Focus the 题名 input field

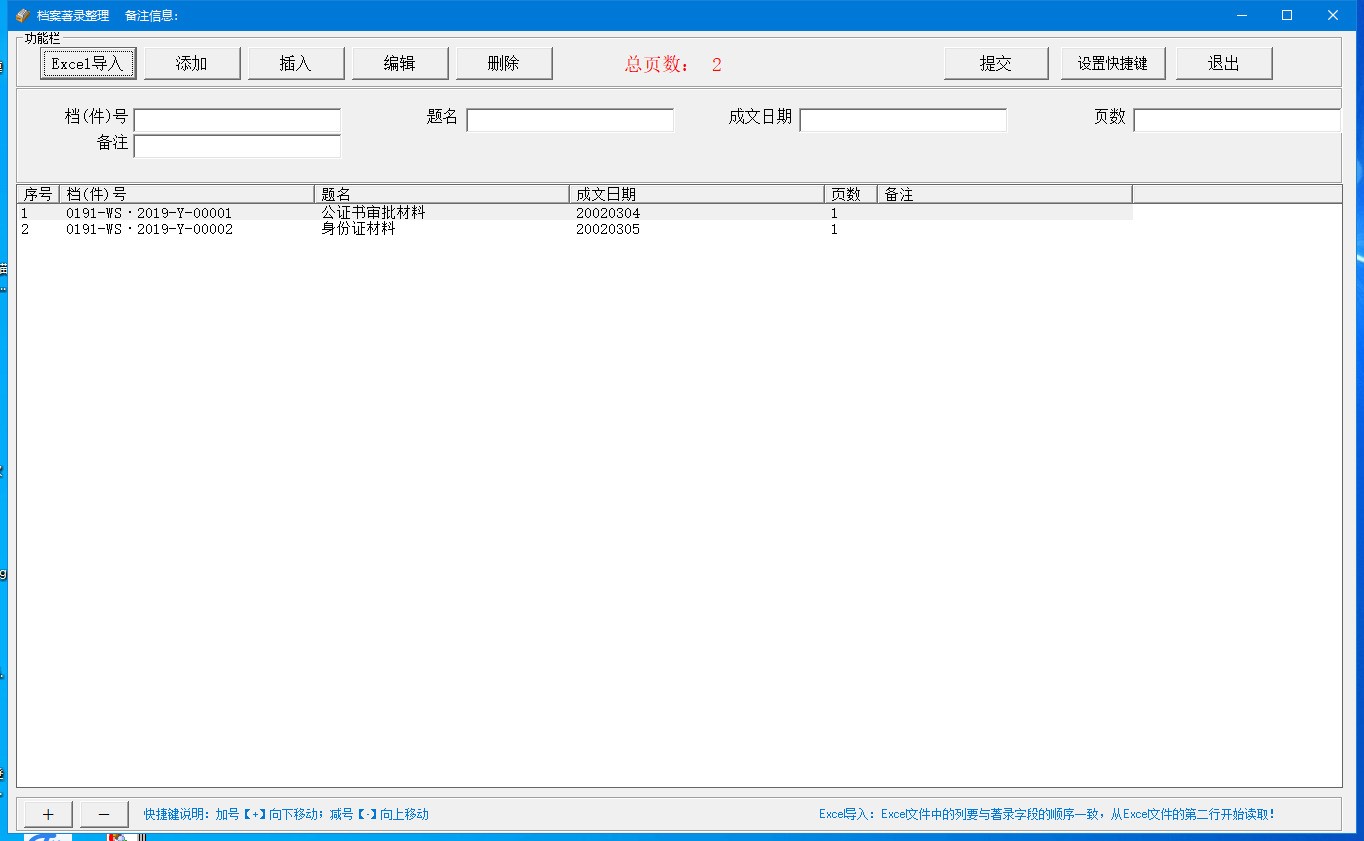pyautogui.click(x=570, y=120)
